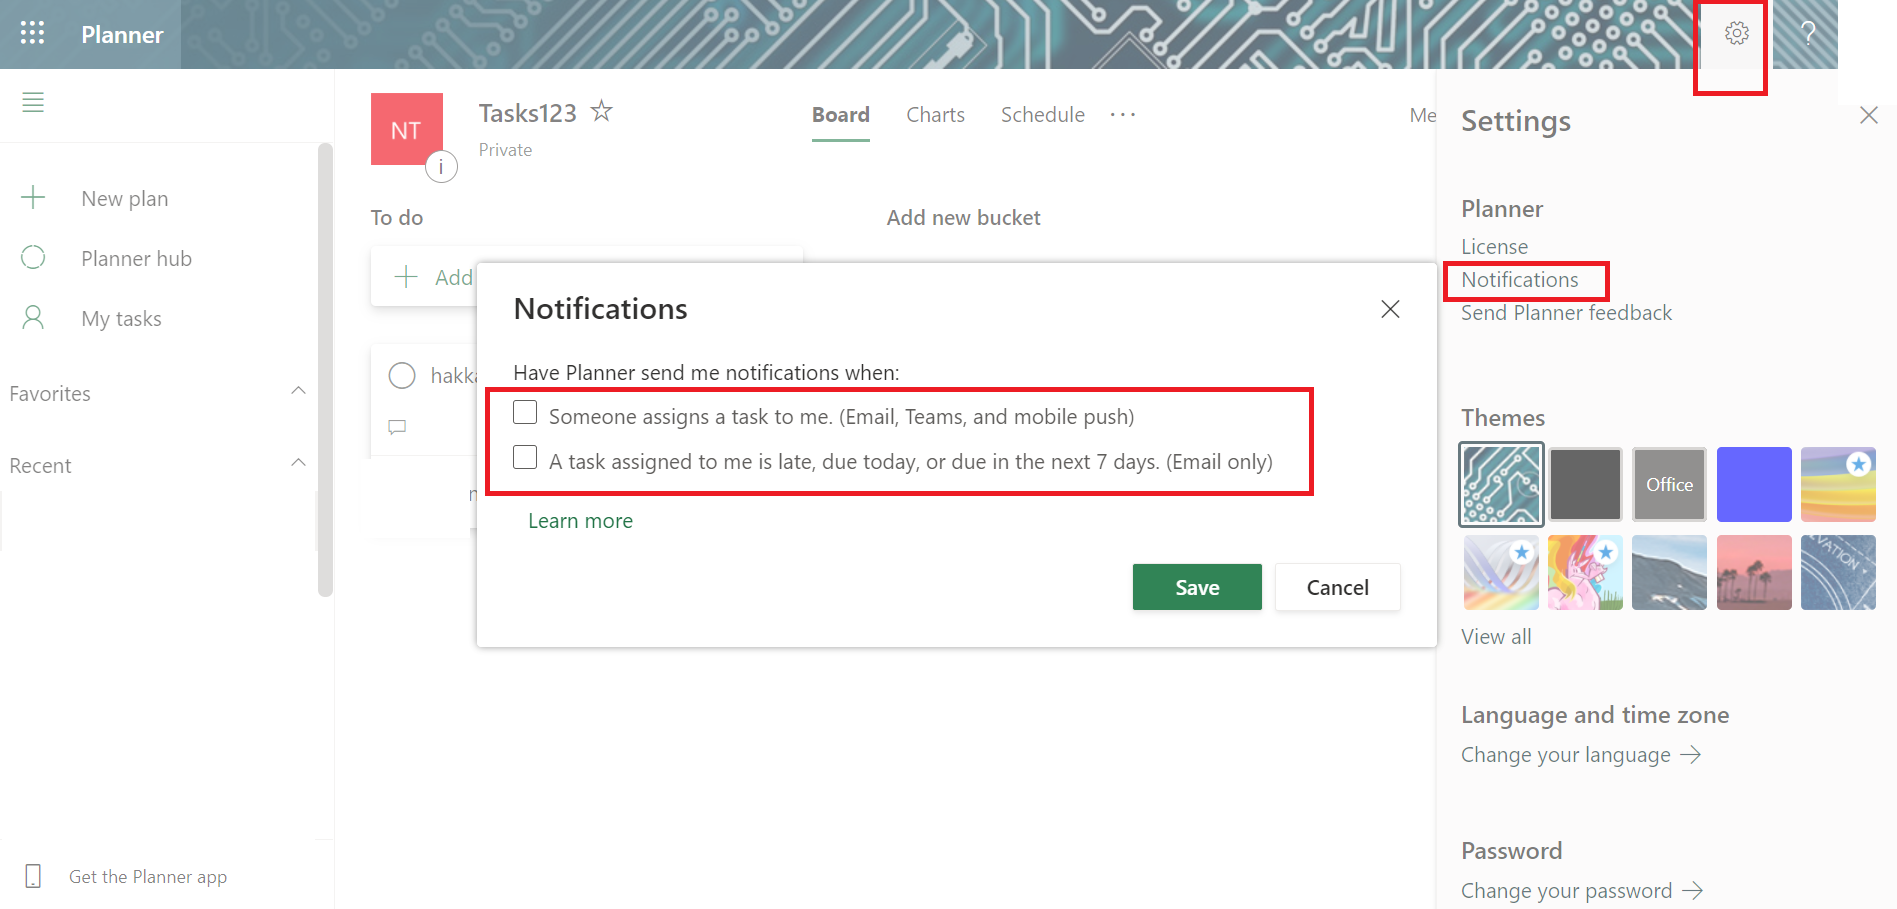Select the dark gray theme
Image resolution: width=1897 pixels, height=909 pixels.
click(1585, 484)
